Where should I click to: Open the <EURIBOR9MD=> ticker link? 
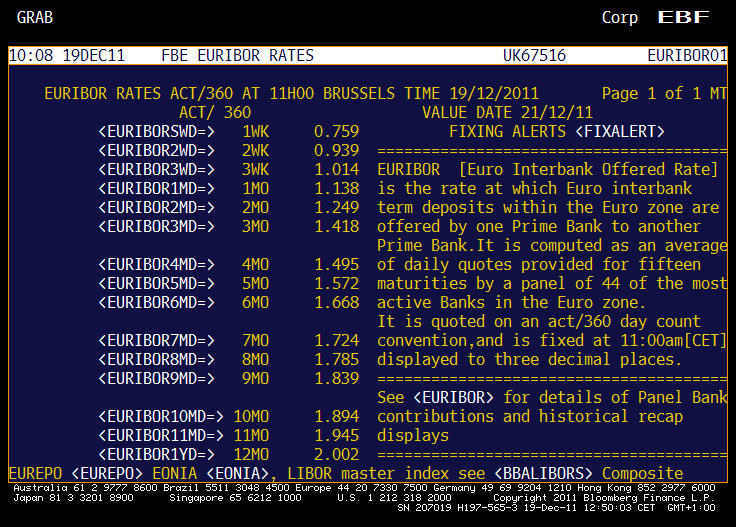tap(157, 379)
